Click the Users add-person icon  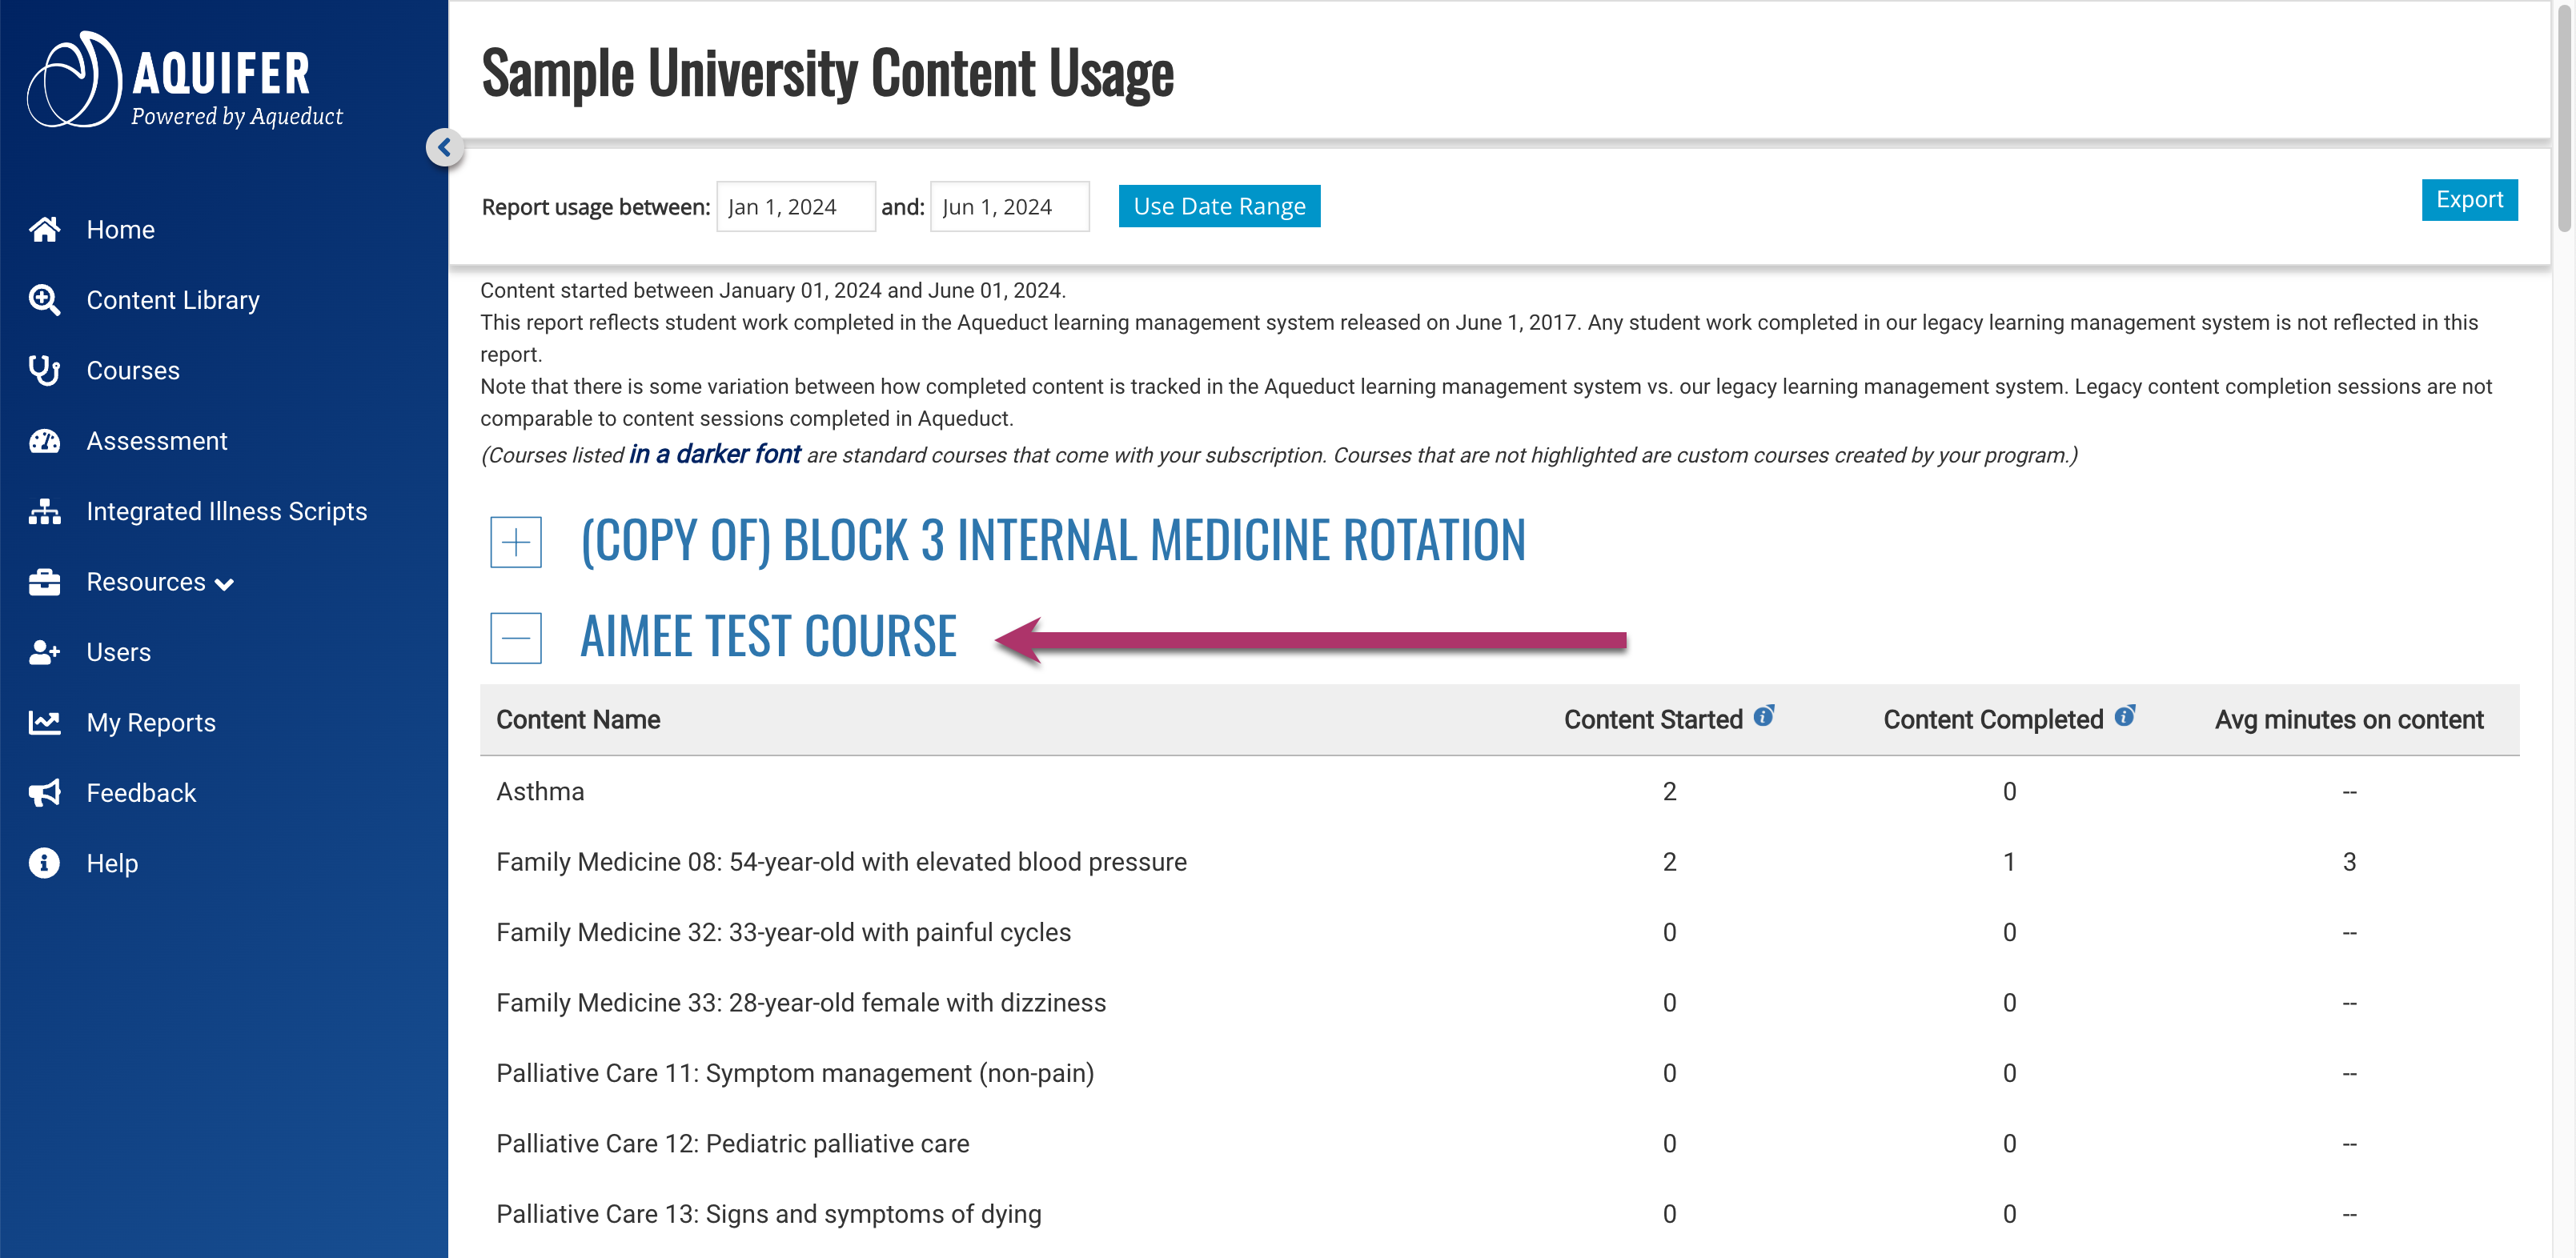pos(44,652)
